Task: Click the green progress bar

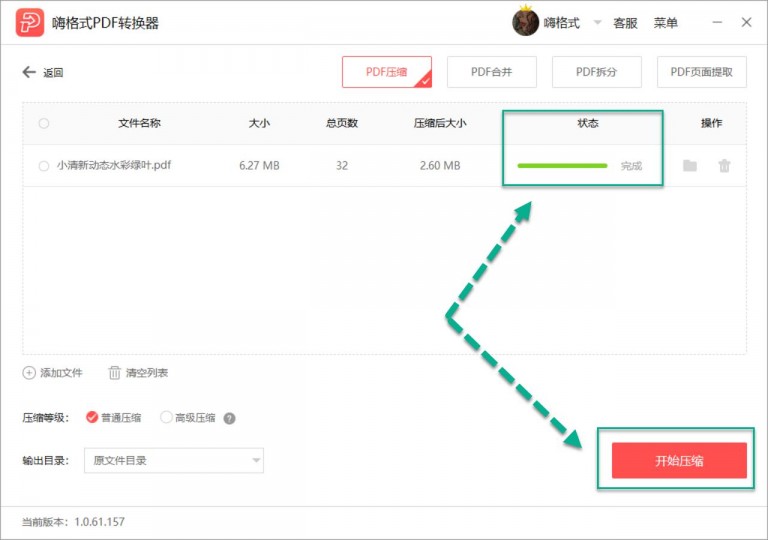Action: pos(562,166)
